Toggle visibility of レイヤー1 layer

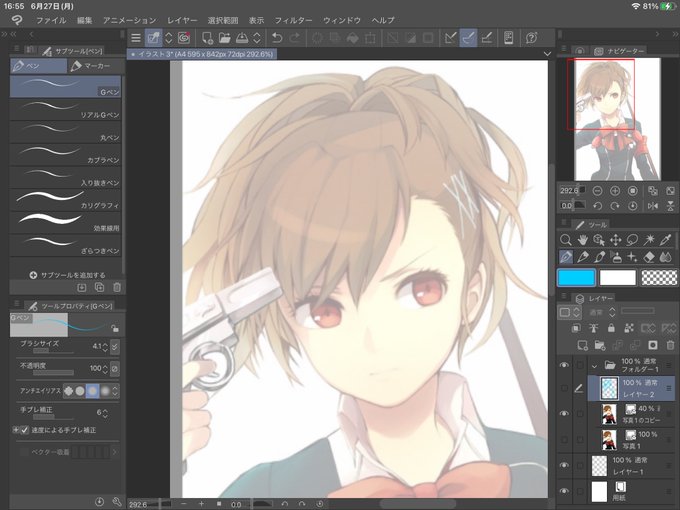(x=564, y=465)
